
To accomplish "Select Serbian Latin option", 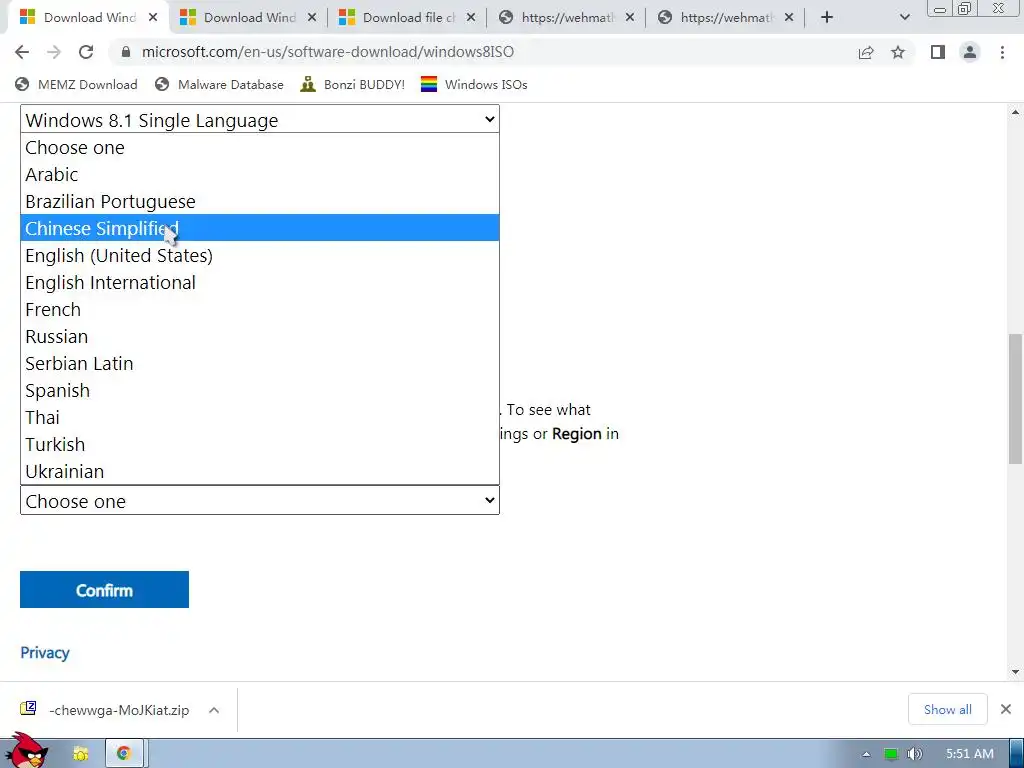I will (260, 363).
